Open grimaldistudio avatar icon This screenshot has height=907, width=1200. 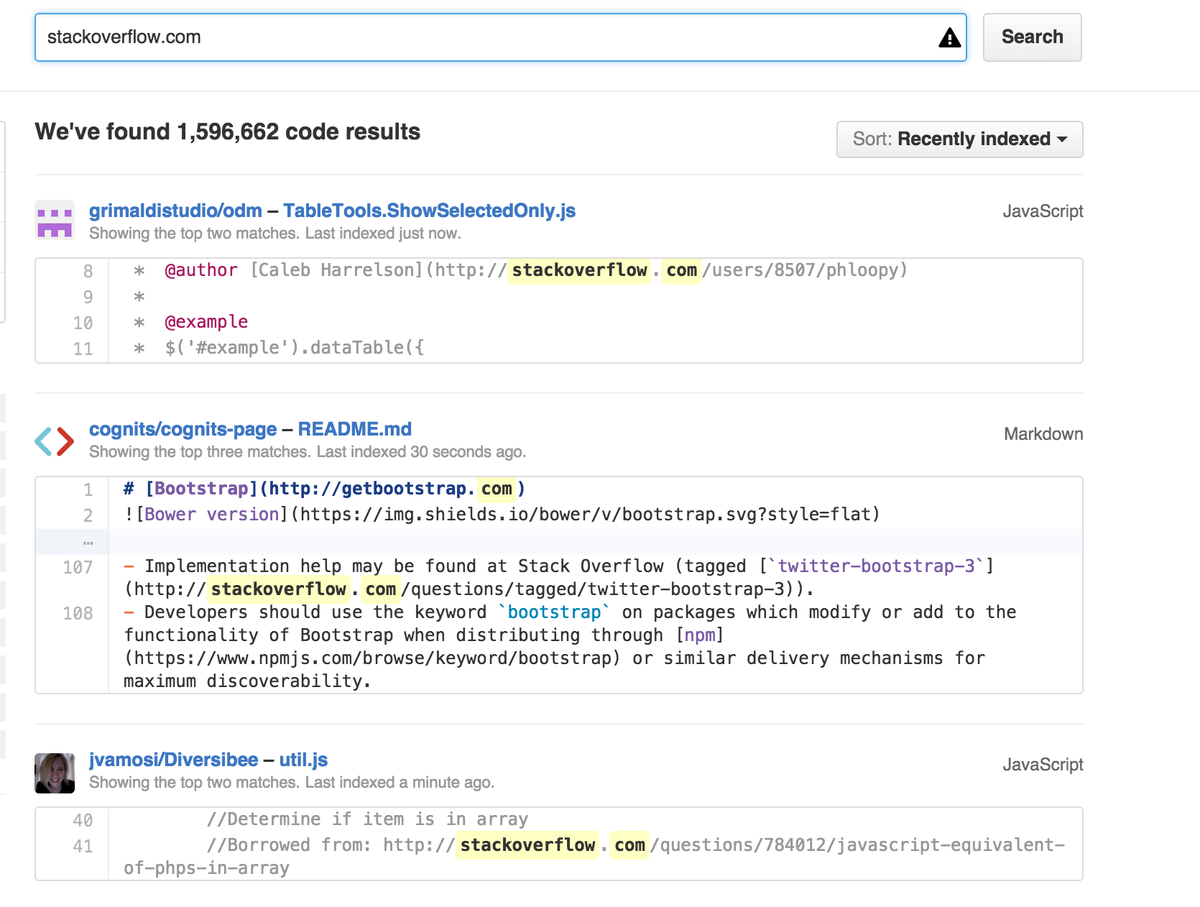54,220
